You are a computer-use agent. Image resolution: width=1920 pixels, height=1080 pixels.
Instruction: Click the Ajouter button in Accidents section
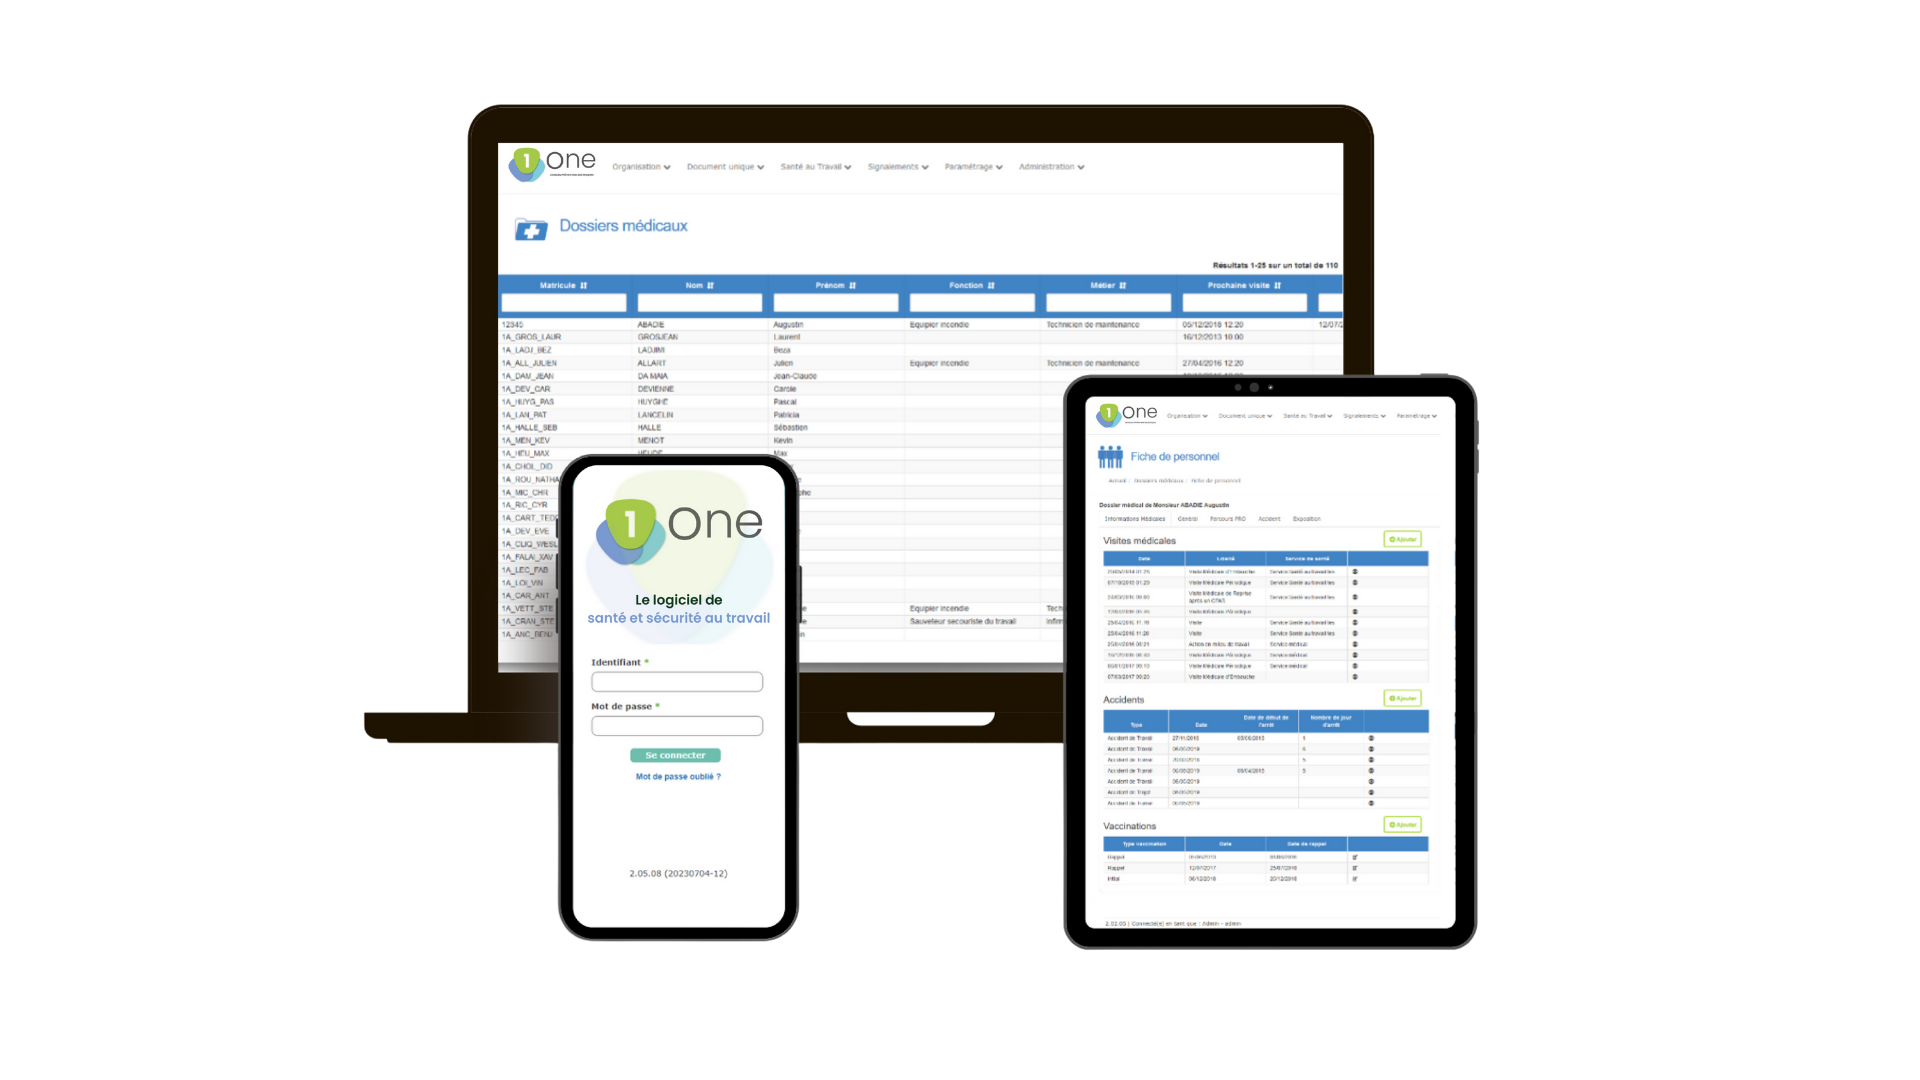click(x=1403, y=699)
